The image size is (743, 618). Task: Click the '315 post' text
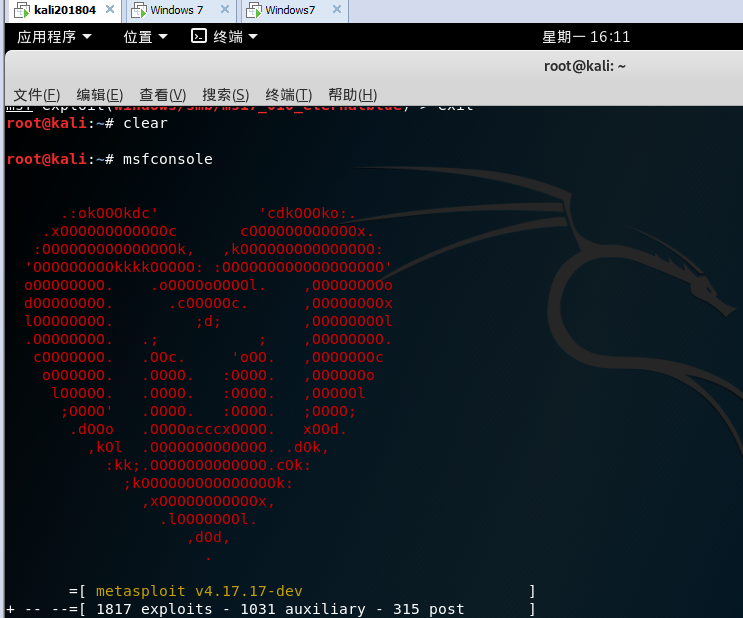coord(428,609)
